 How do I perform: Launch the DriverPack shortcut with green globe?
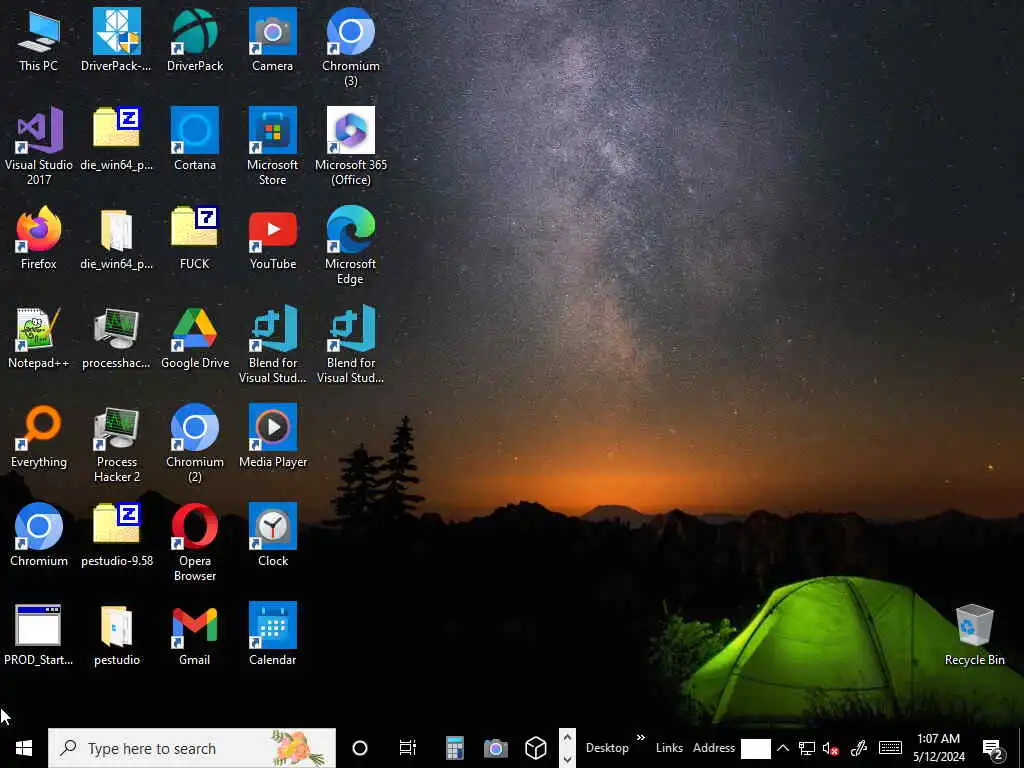[195, 40]
